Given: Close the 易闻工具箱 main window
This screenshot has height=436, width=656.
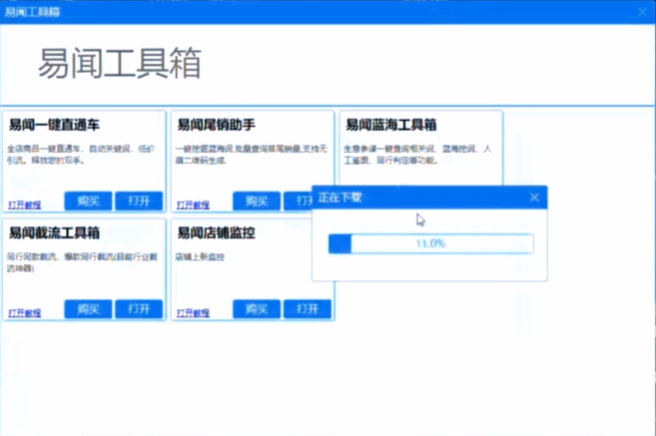Looking at the screenshot, I should tap(643, 12).
